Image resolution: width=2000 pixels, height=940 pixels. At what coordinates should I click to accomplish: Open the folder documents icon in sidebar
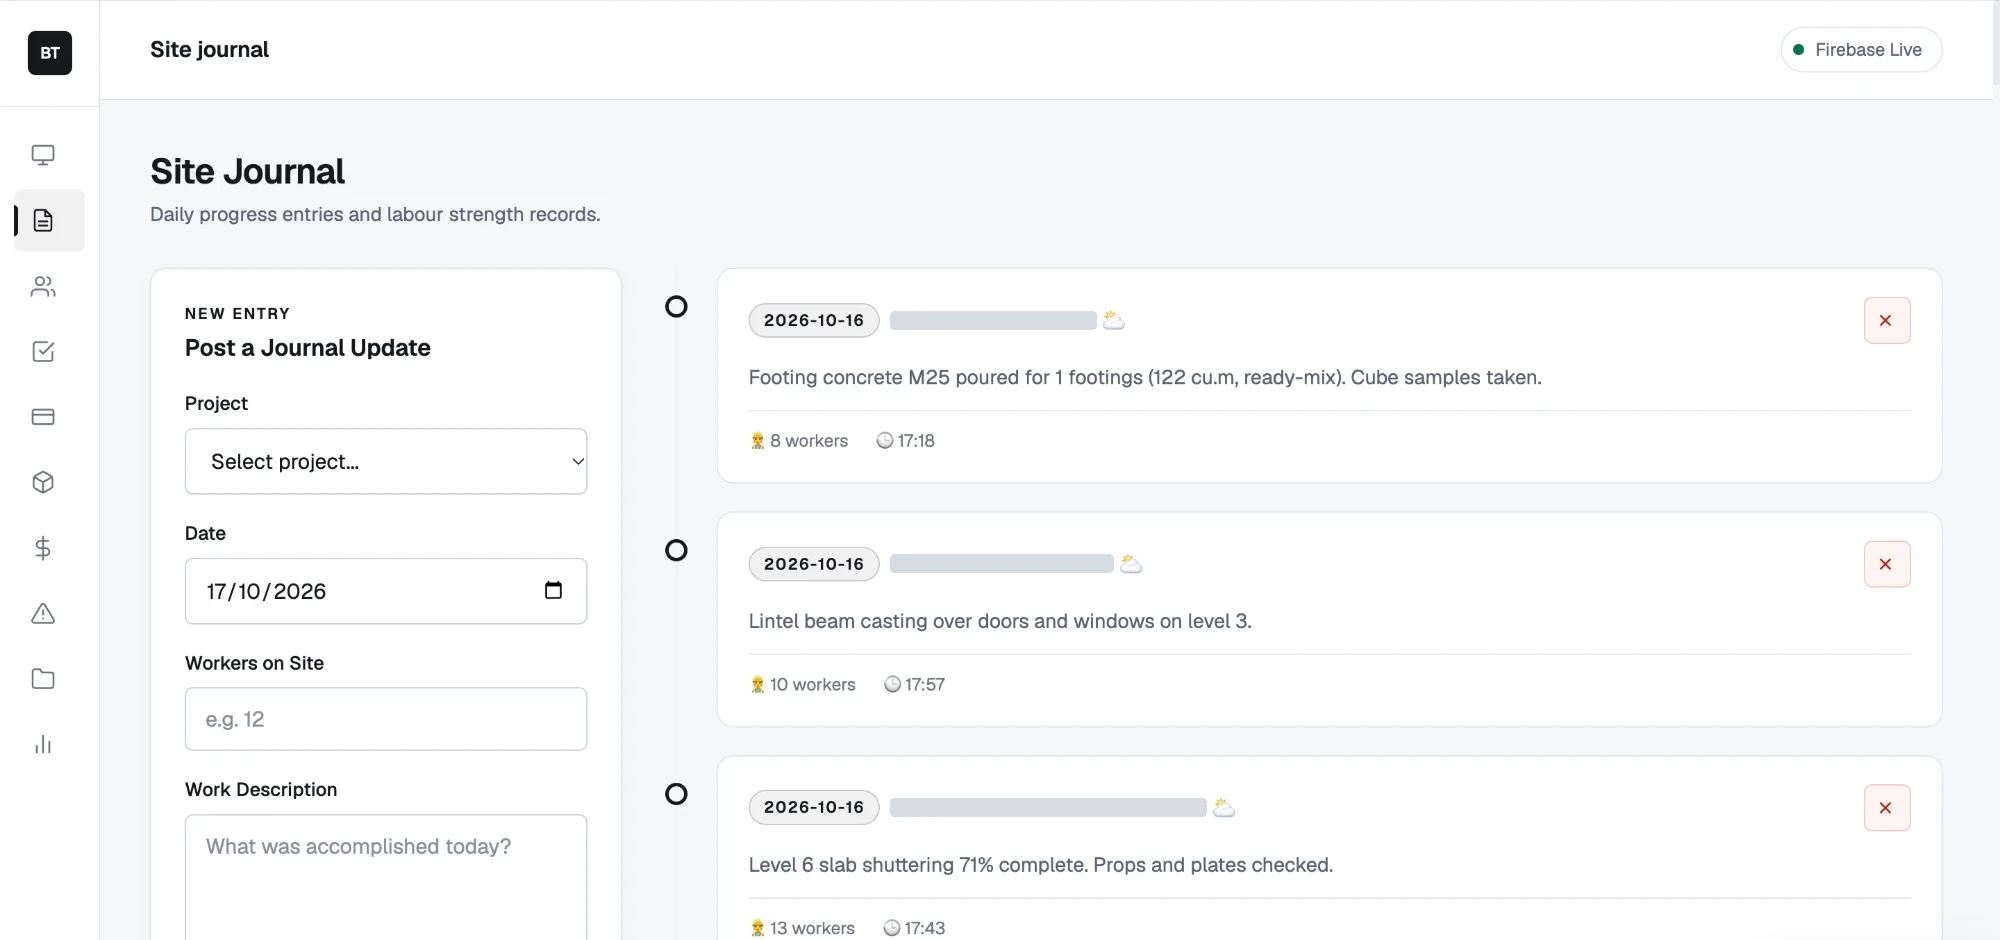pos(43,679)
